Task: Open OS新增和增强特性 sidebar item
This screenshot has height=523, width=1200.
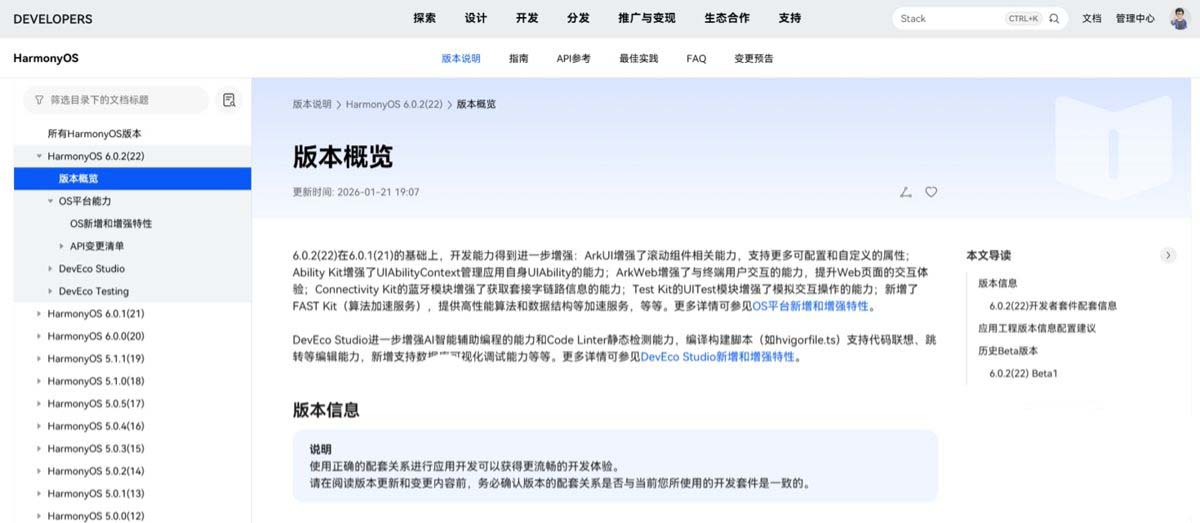Action: (x=111, y=223)
